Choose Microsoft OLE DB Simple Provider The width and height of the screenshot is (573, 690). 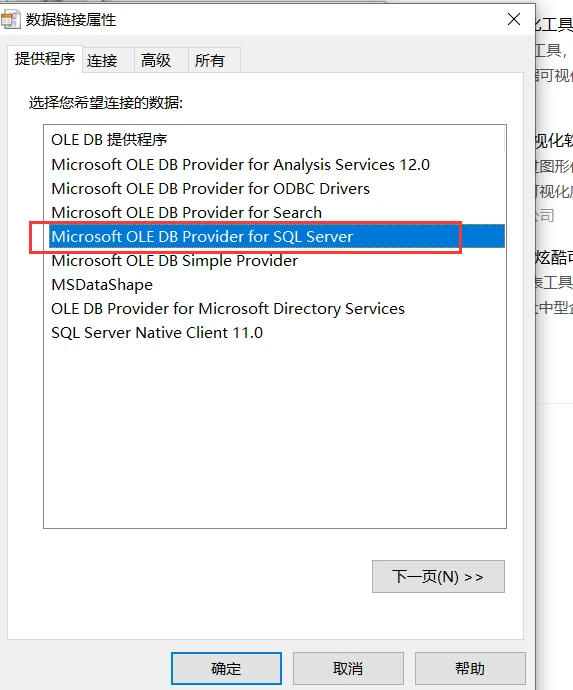click(175, 261)
